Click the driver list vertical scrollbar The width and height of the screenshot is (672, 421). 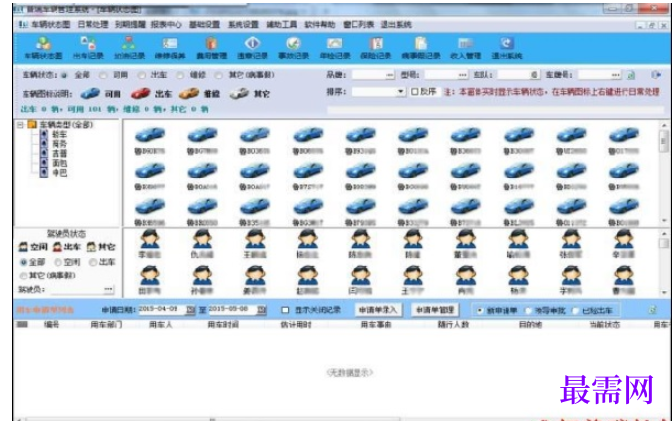pyautogui.click(x=664, y=263)
